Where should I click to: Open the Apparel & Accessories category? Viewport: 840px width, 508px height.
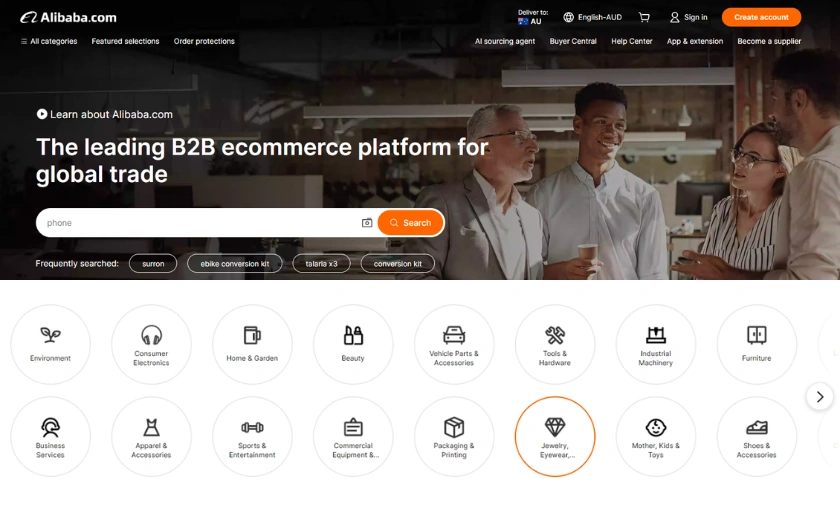point(151,436)
